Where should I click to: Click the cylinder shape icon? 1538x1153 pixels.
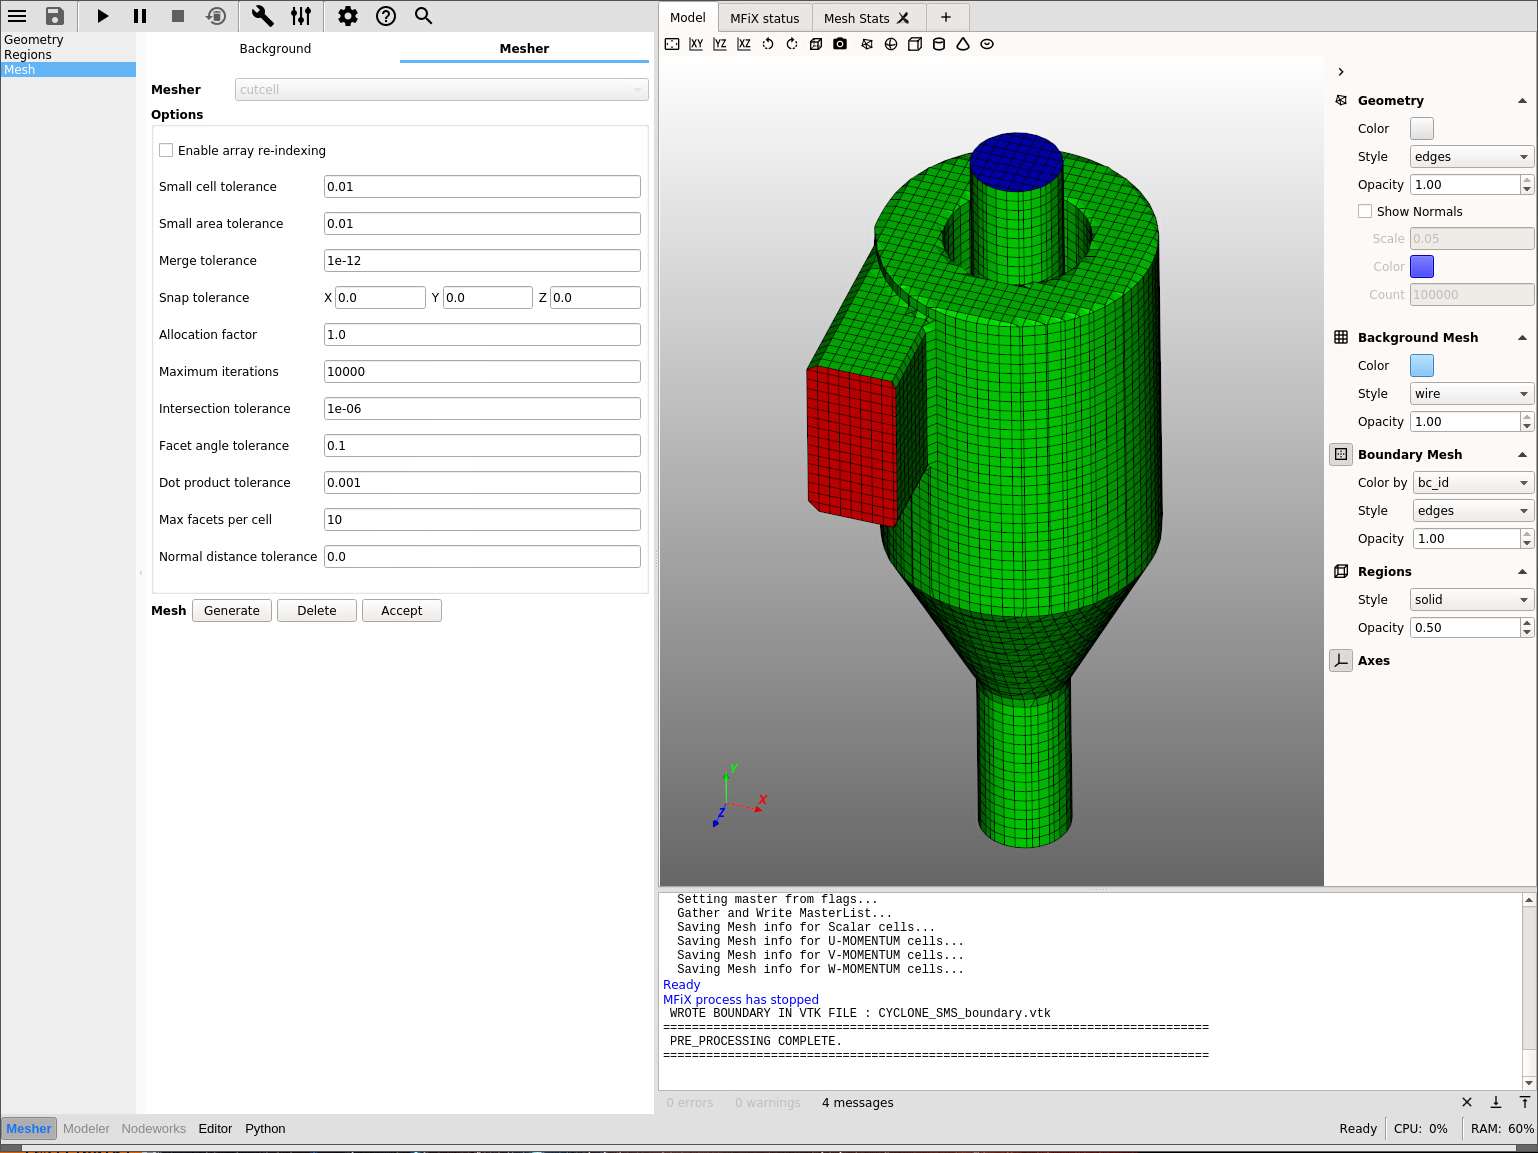939,44
